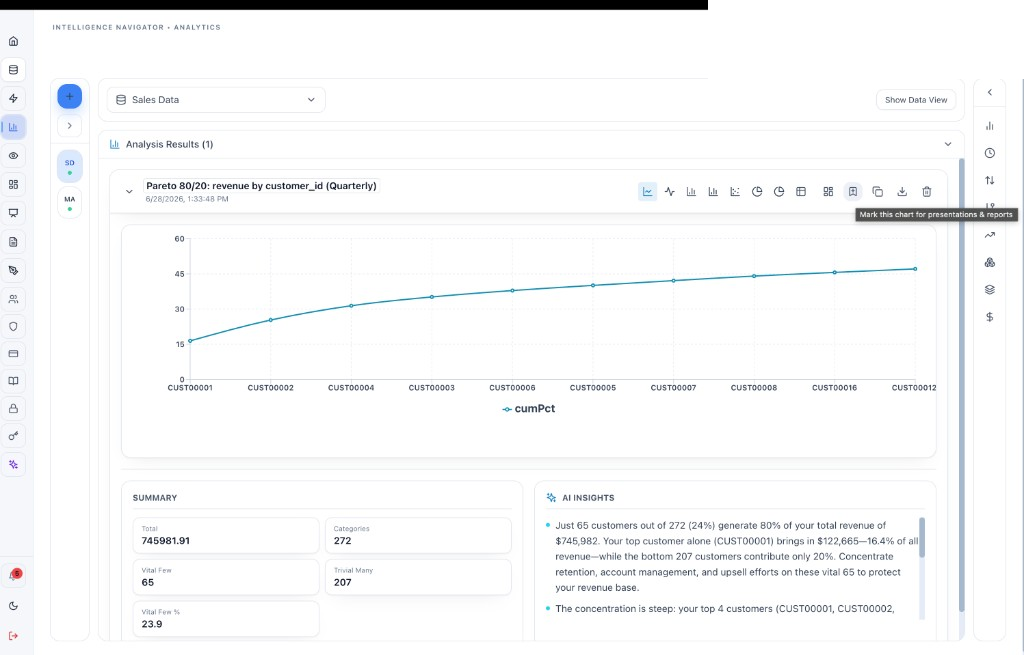Click the copy chart icon
Screen dimensions: 1024x655
pos(878,191)
